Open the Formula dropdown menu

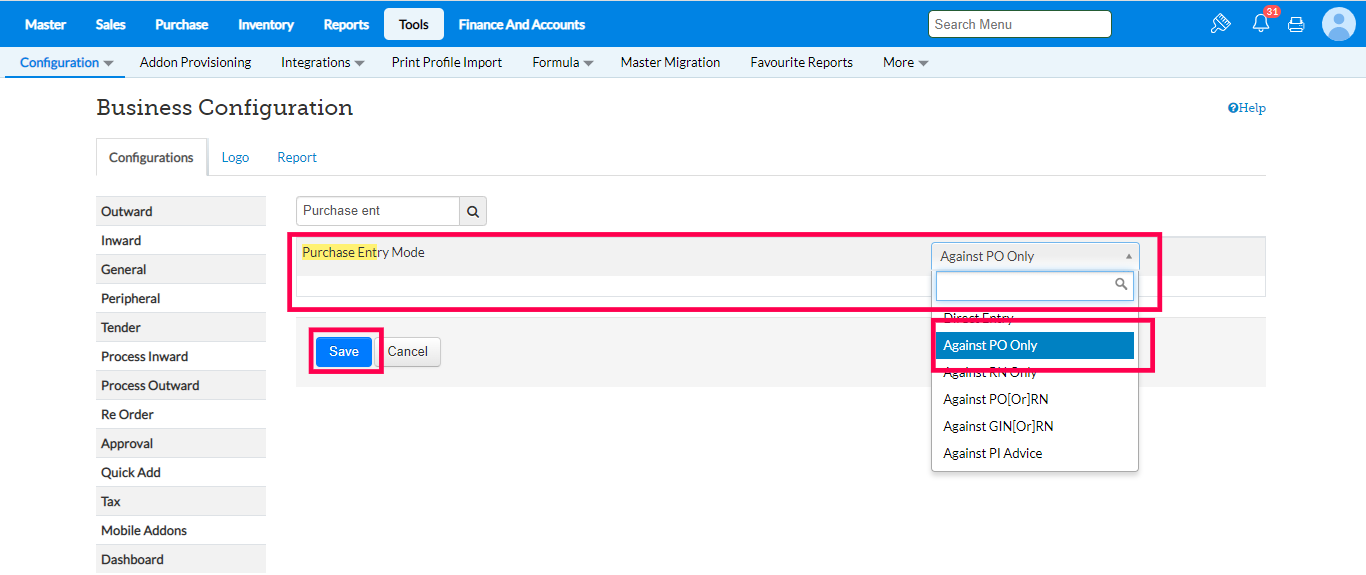pyautogui.click(x=562, y=62)
